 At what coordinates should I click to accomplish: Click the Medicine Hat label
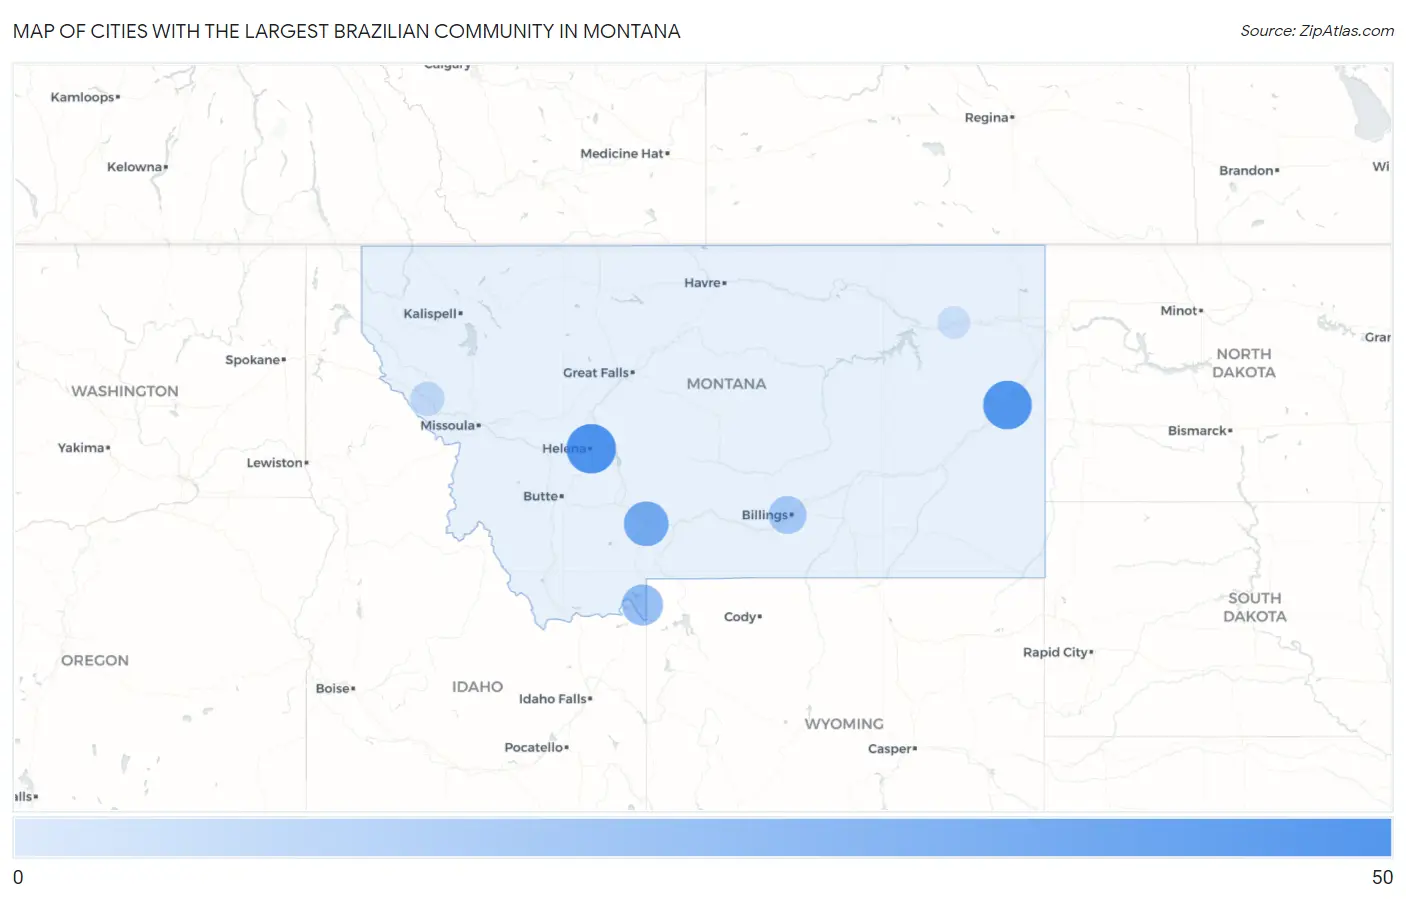pyautogui.click(x=622, y=154)
